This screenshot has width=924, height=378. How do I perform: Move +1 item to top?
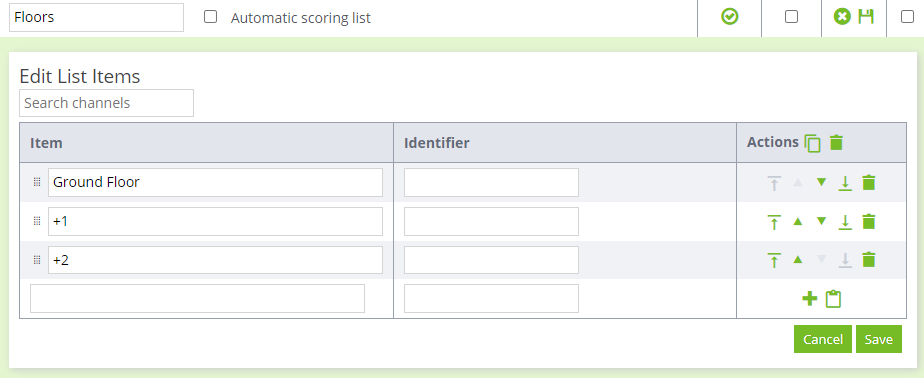[774, 222]
